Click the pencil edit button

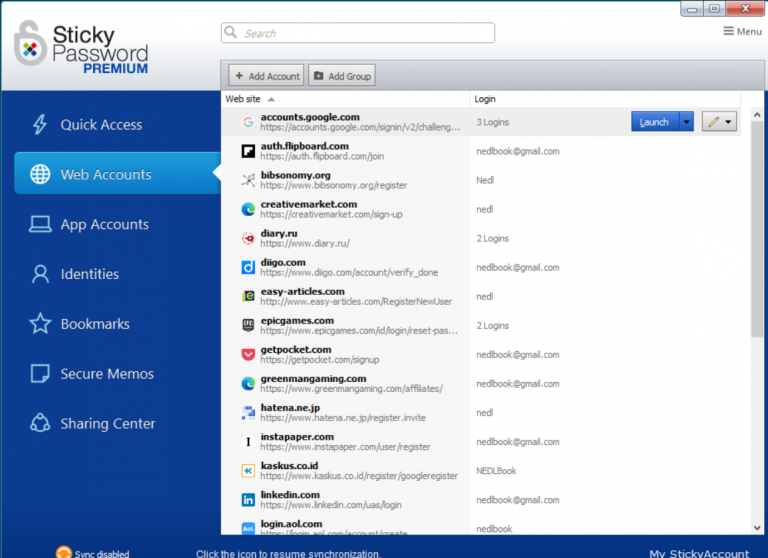(x=713, y=121)
